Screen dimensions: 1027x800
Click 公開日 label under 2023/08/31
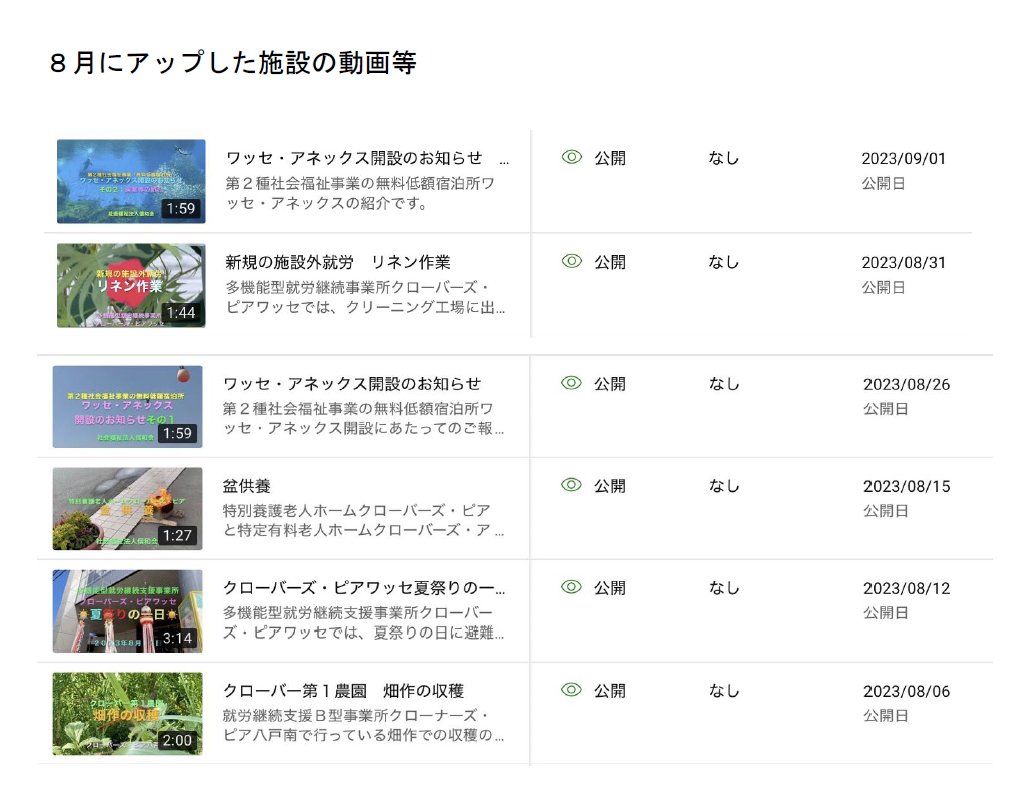884,288
